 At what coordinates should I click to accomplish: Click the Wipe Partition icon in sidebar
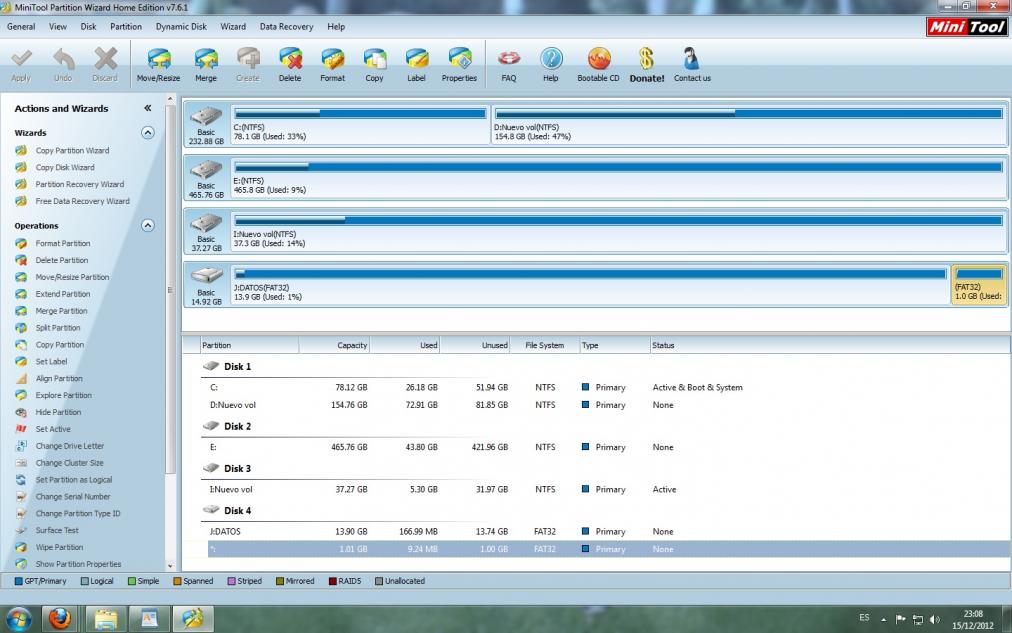[x=21, y=547]
